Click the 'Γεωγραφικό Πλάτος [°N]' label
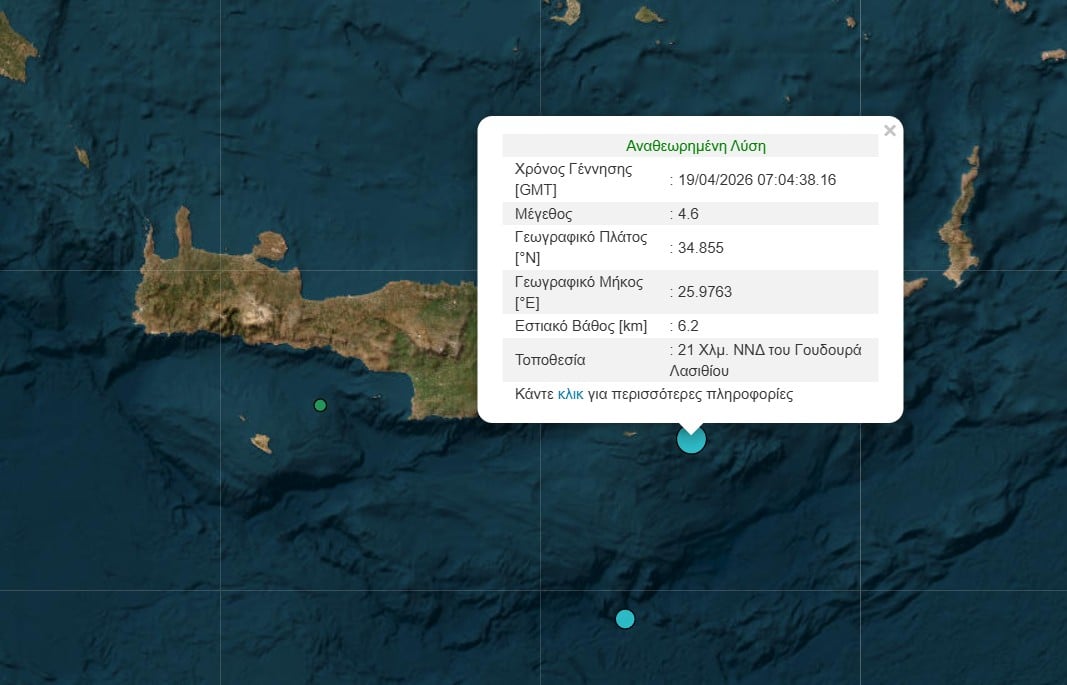The width and height of the screenshot is (1067, 685). click(580, 248)
